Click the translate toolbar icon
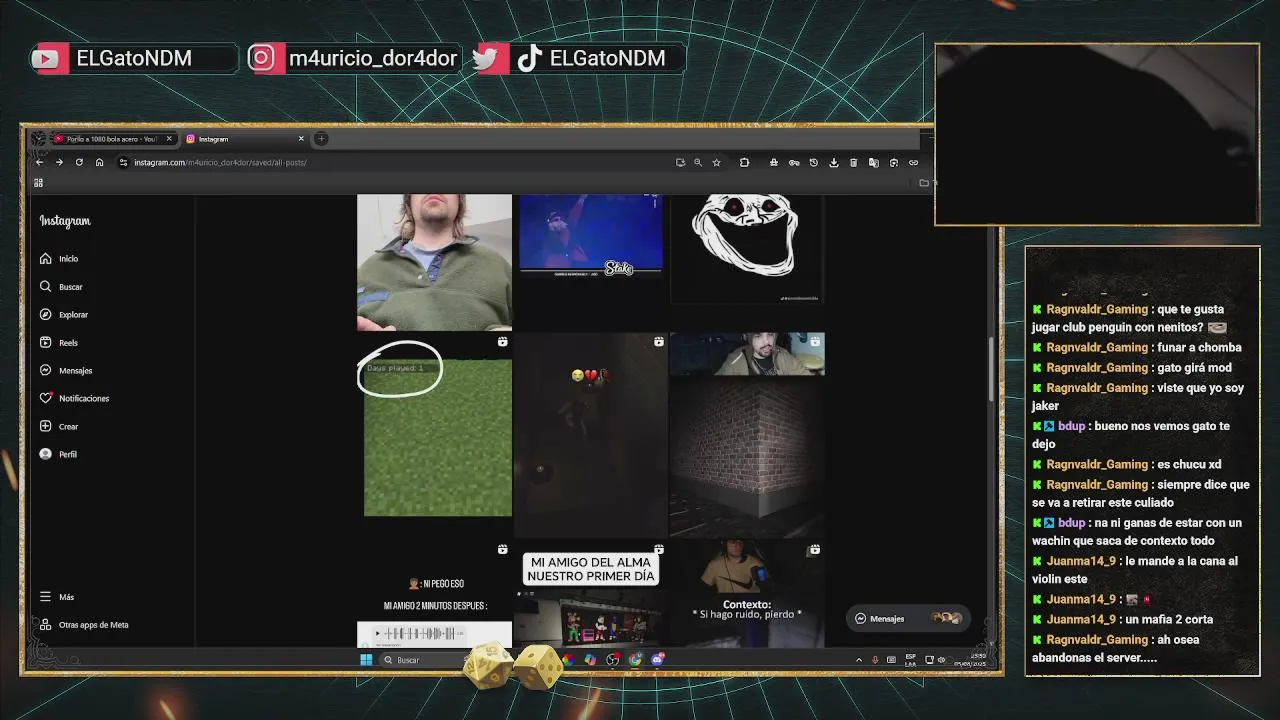Viewport: 1280px width, 720px height. [x=873, y=162]
